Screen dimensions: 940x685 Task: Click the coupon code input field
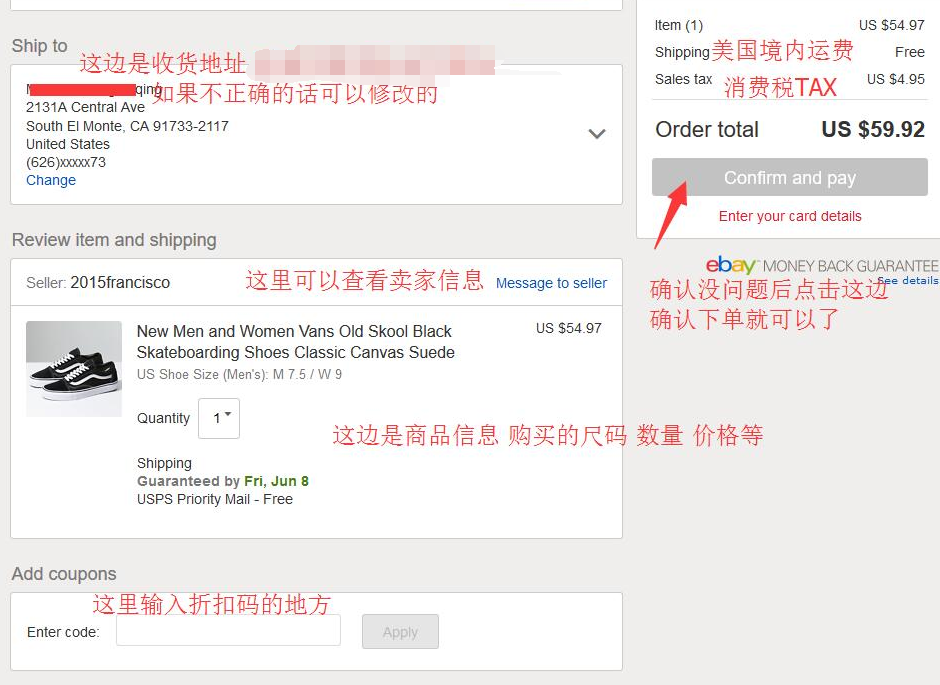pos(228,630)
